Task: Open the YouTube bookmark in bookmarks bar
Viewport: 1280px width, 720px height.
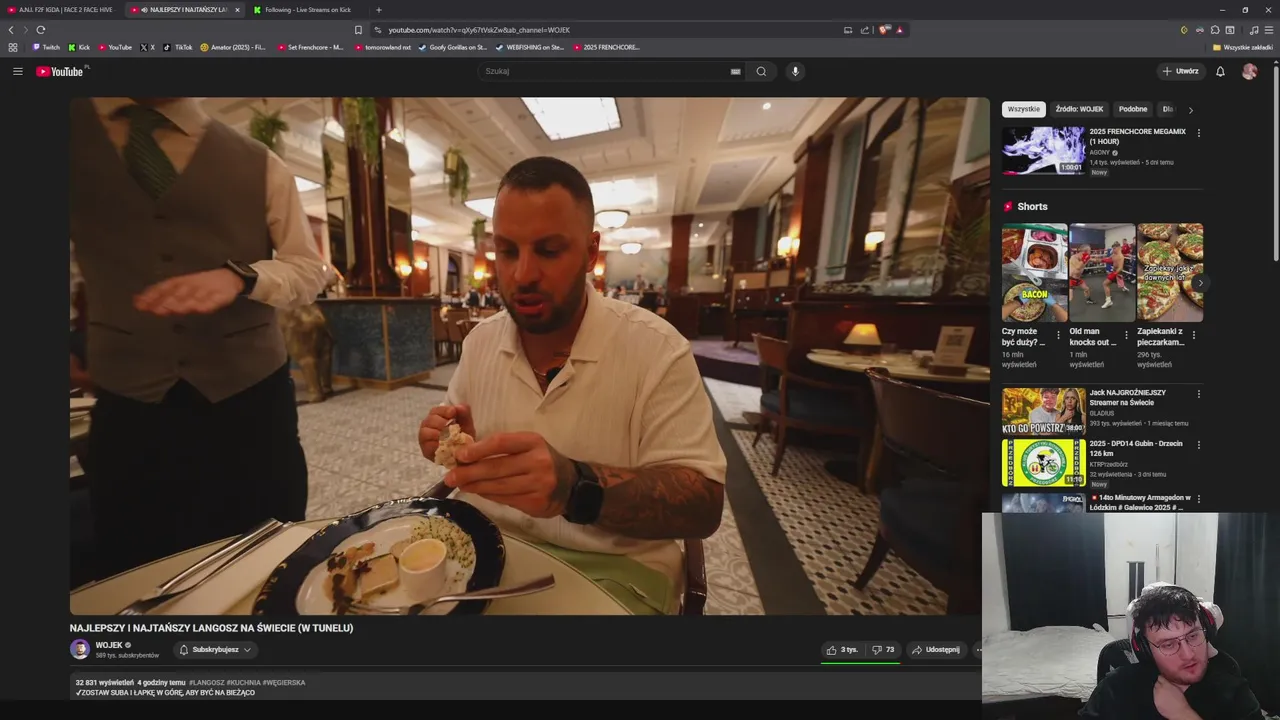Action: [x=115, y=47]
